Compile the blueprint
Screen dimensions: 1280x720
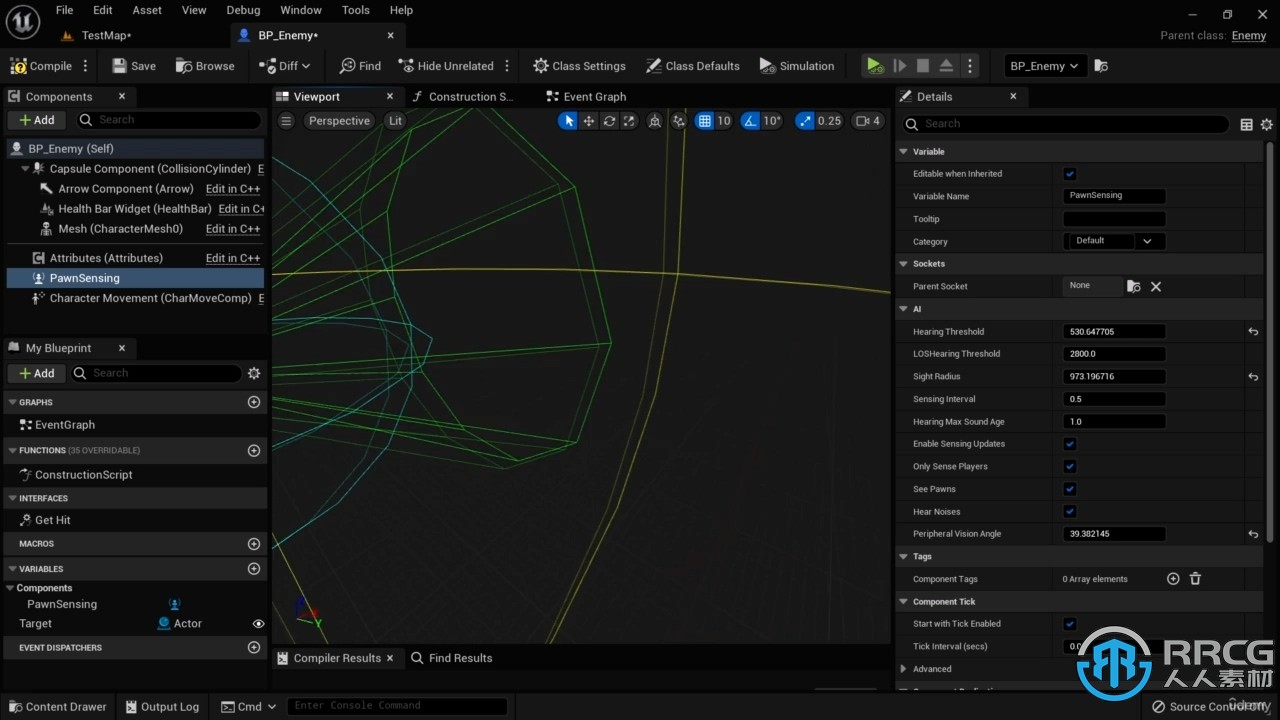point(41,66)
